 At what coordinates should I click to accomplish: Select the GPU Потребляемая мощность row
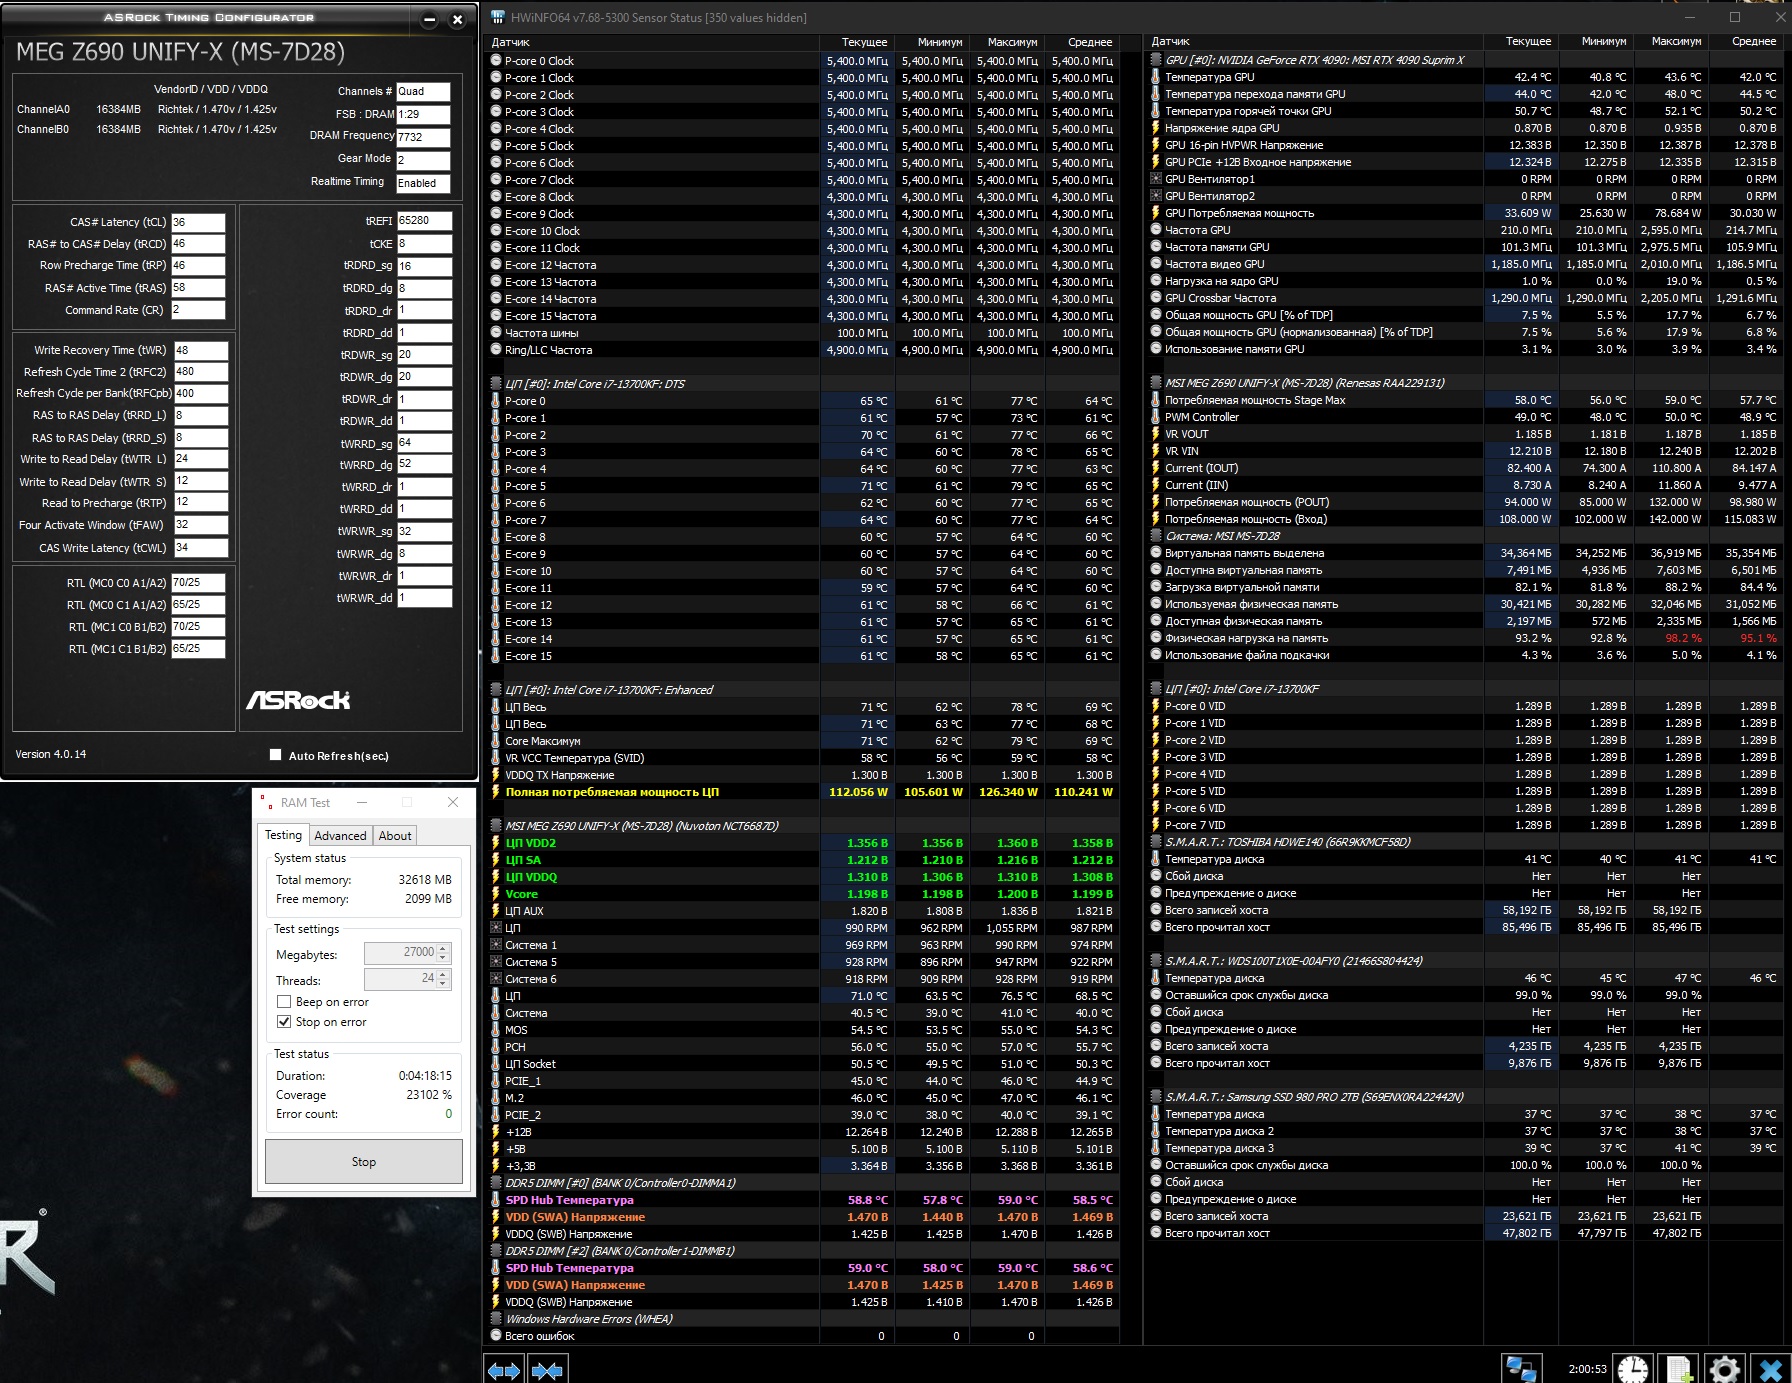(x=1465, y=213)
